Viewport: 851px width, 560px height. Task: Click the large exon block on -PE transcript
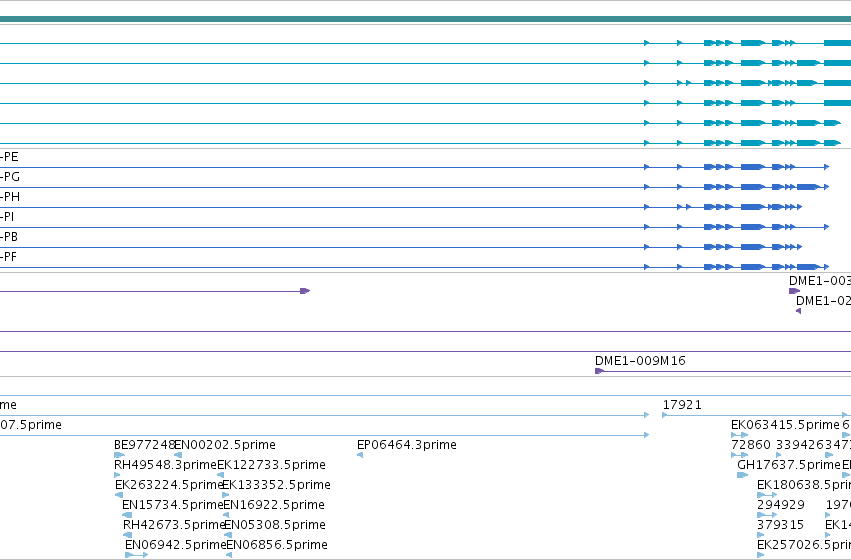[752, 167]
